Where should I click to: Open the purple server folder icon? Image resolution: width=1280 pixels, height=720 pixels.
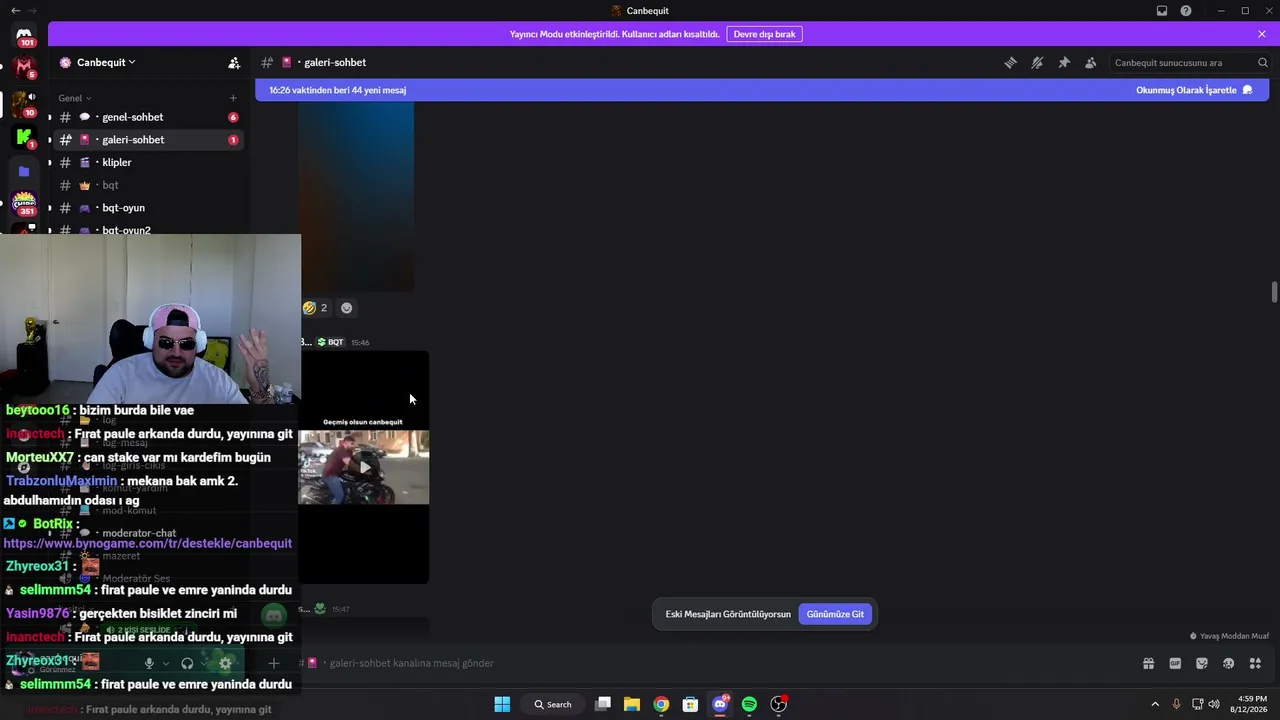(x=24, y=171)
